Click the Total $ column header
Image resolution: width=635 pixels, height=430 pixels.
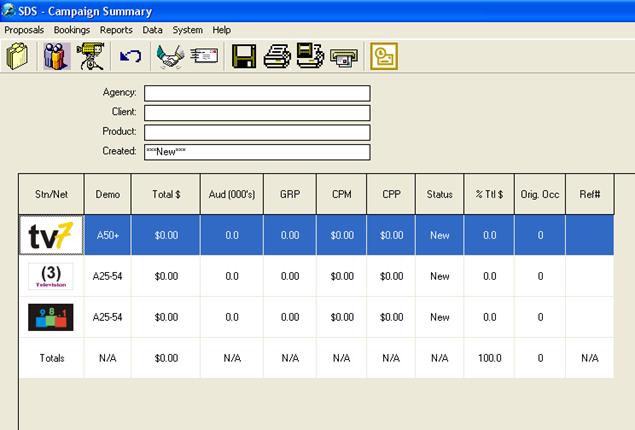click(x=165, y=193)
